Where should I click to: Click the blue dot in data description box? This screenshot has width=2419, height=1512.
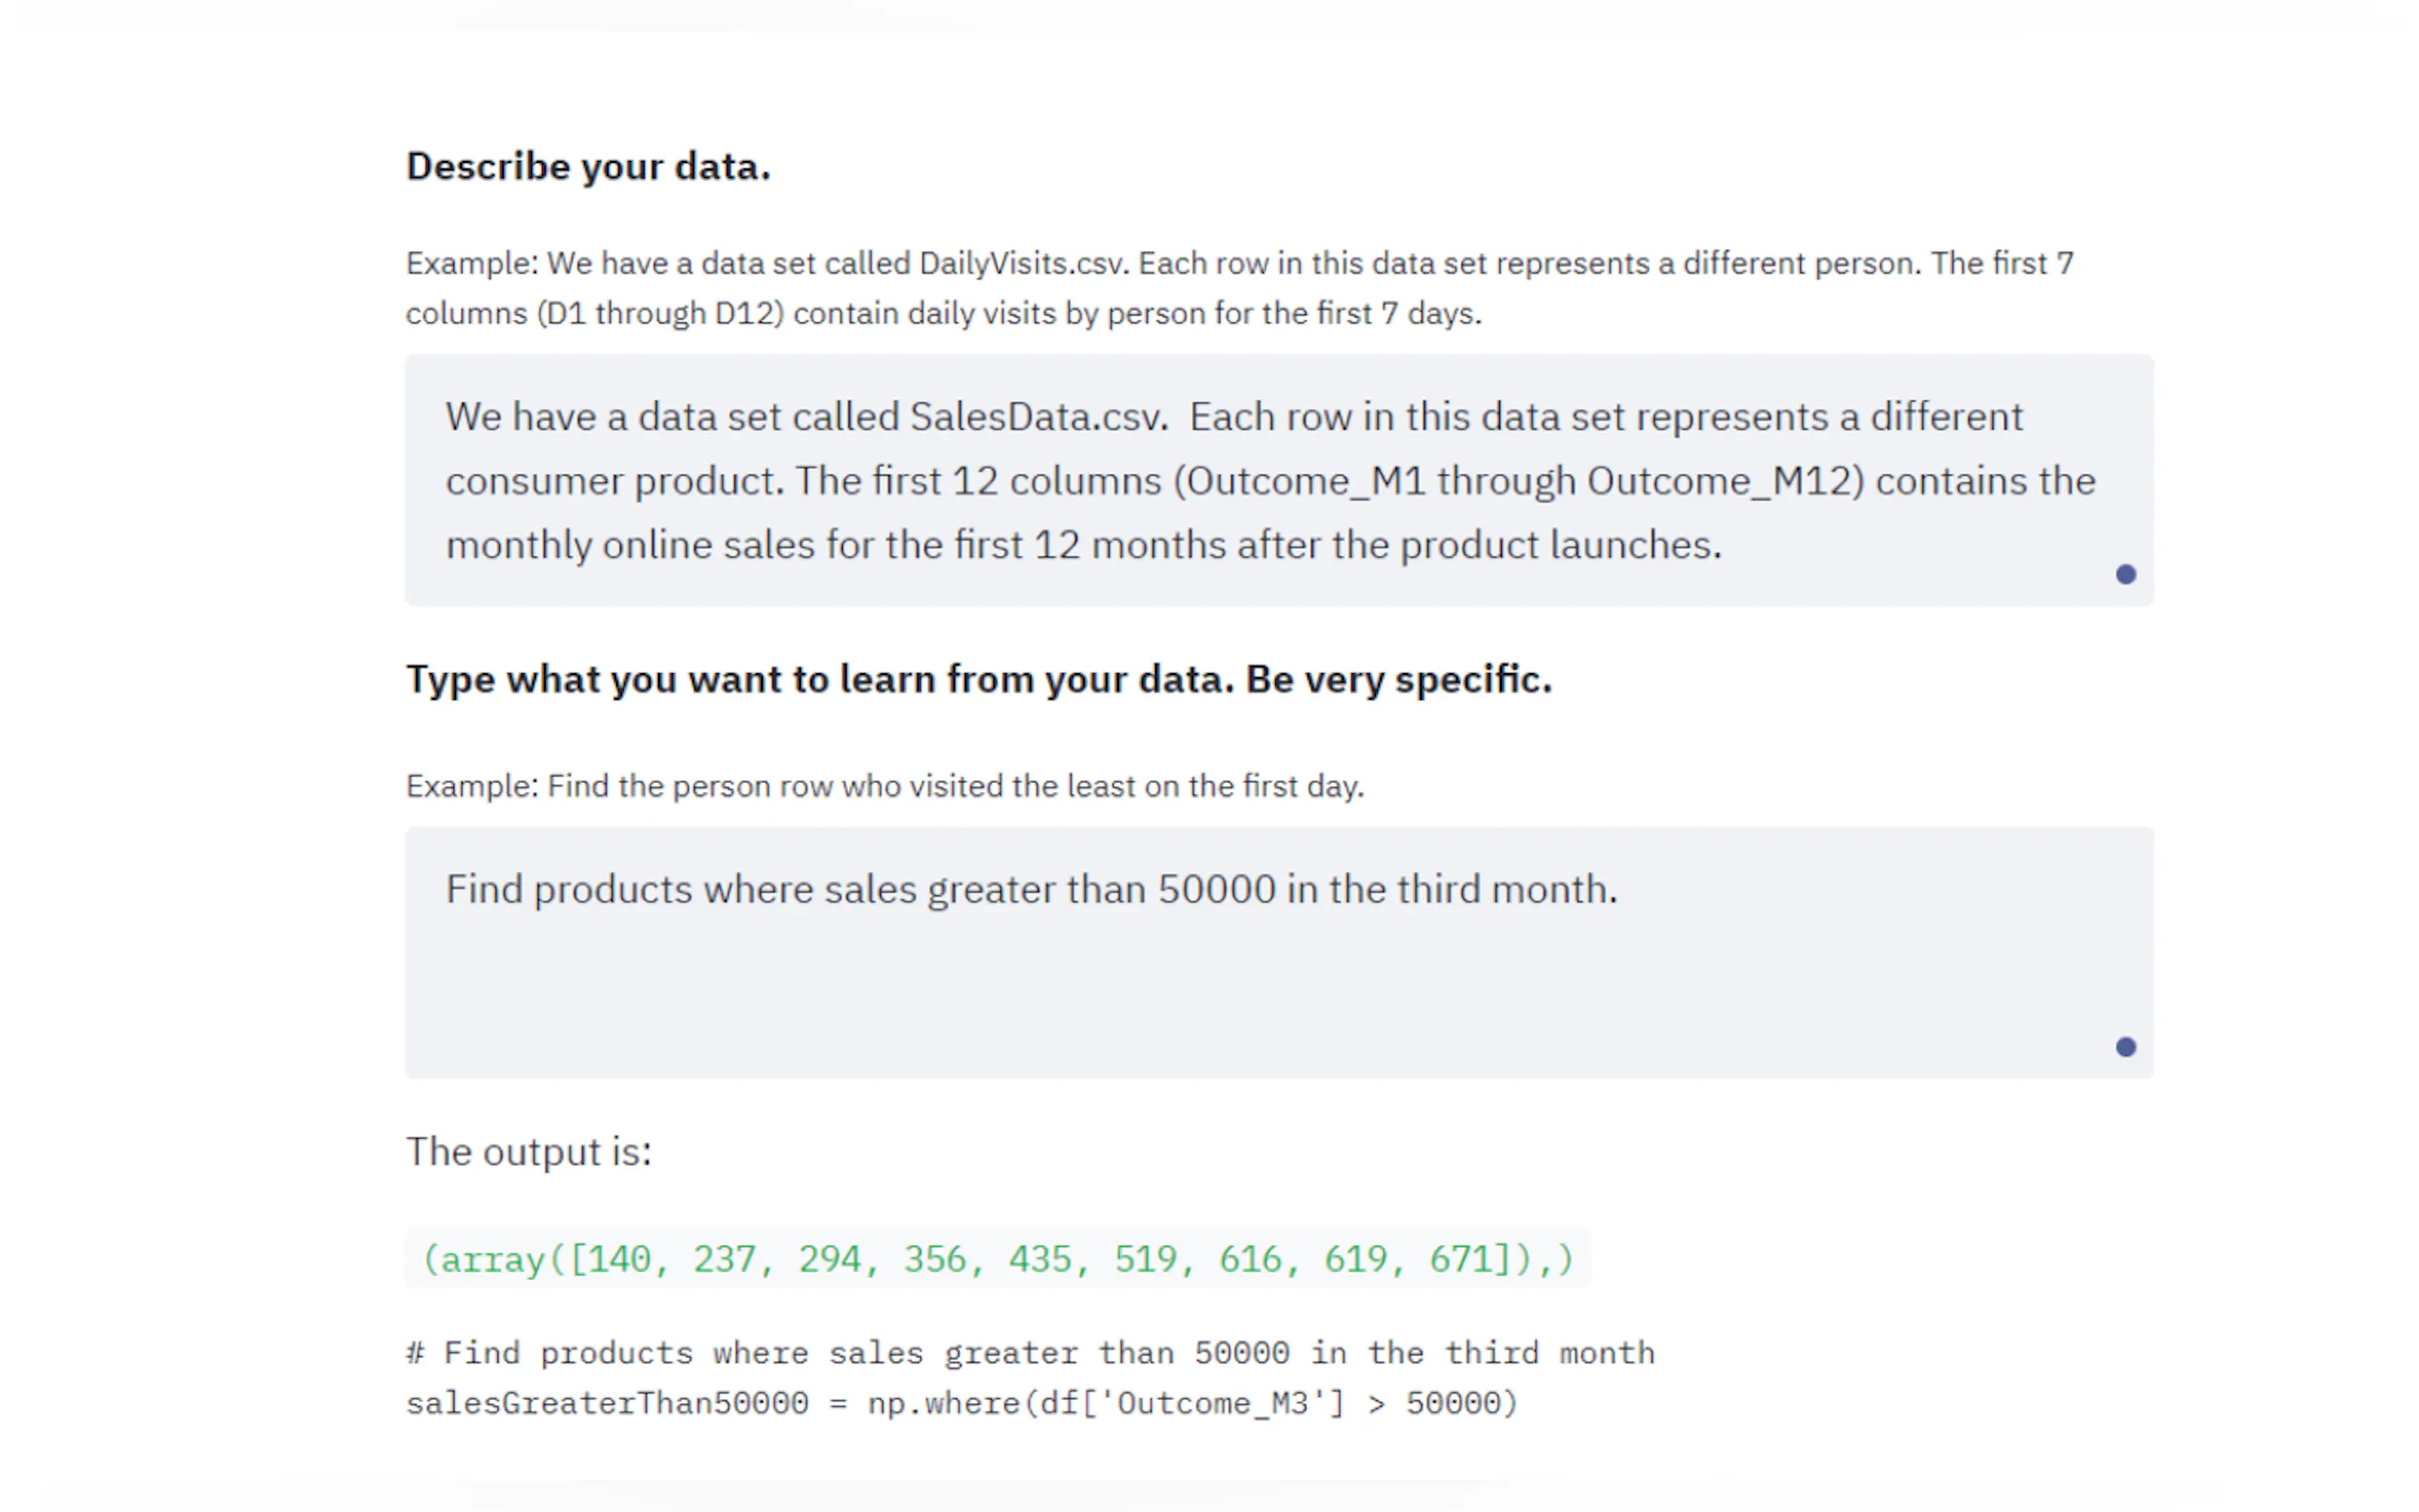tap(2125, 574)
